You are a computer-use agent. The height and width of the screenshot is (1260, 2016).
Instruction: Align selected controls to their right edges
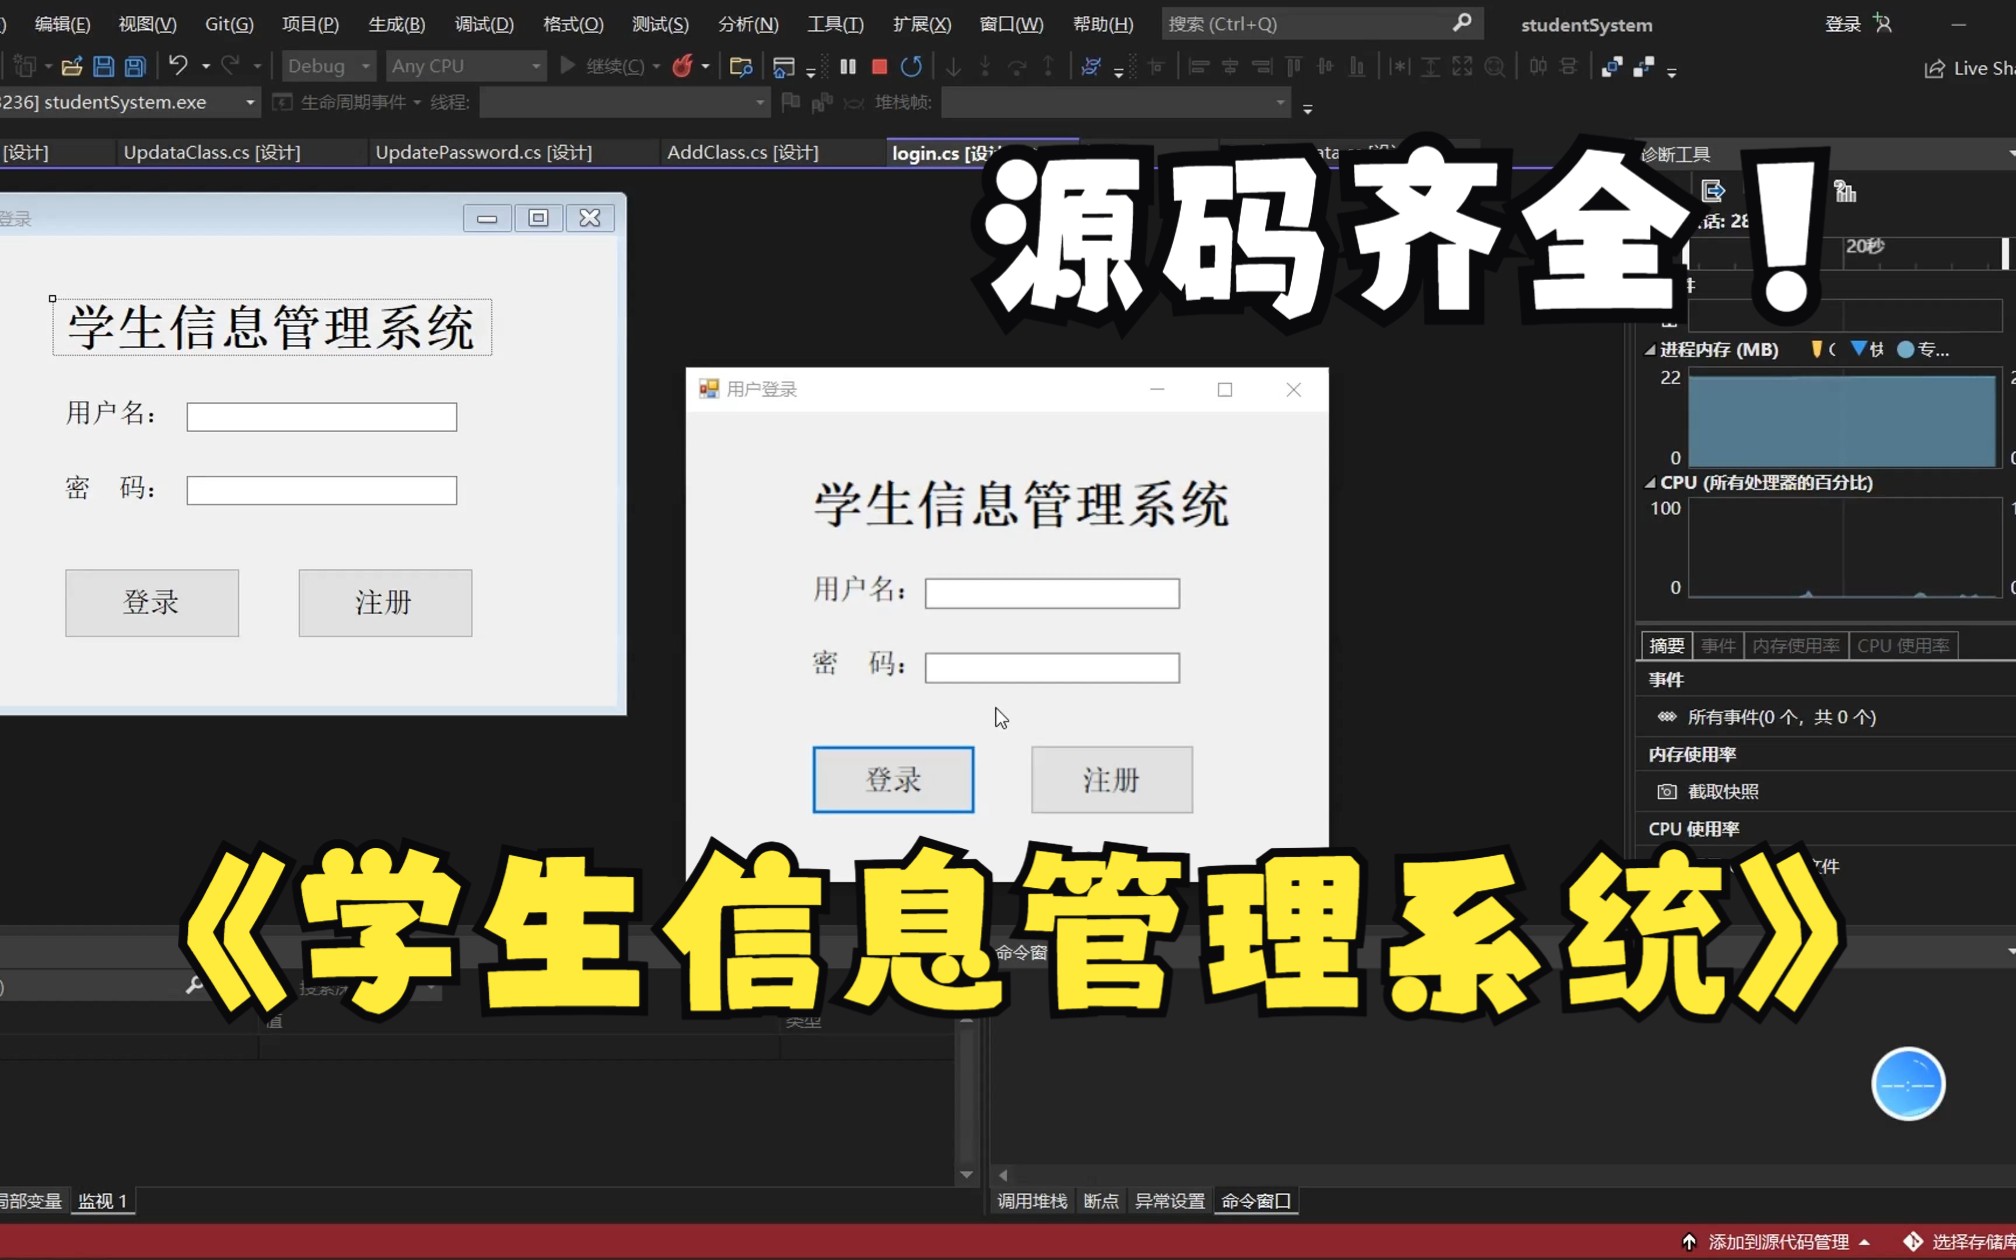tap(1262, 67)
